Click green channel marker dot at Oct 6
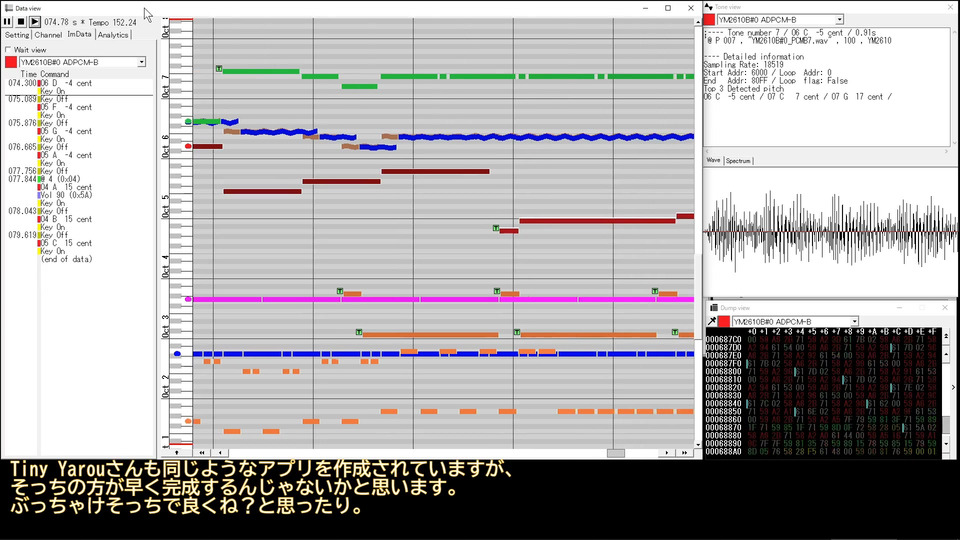The image size is (960, 540). 188,122
